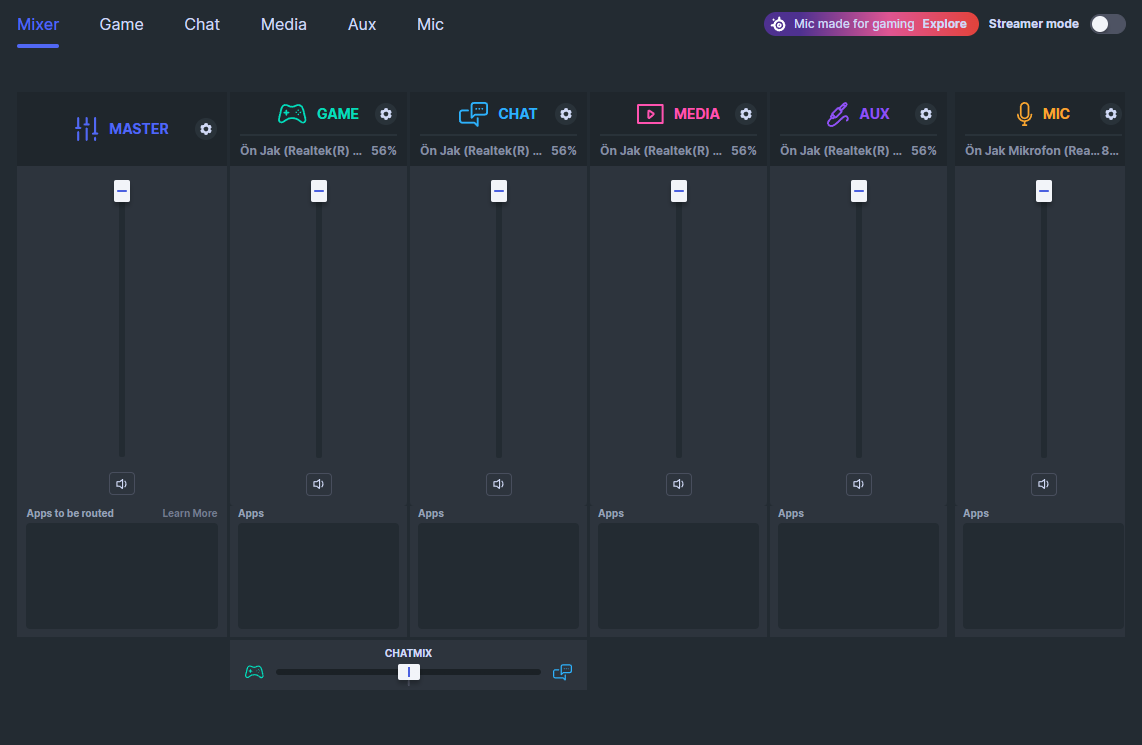The width and height of the screenshot is (1142, 745).
Task: Open Media channel settings gear
Action: point(746,114)
